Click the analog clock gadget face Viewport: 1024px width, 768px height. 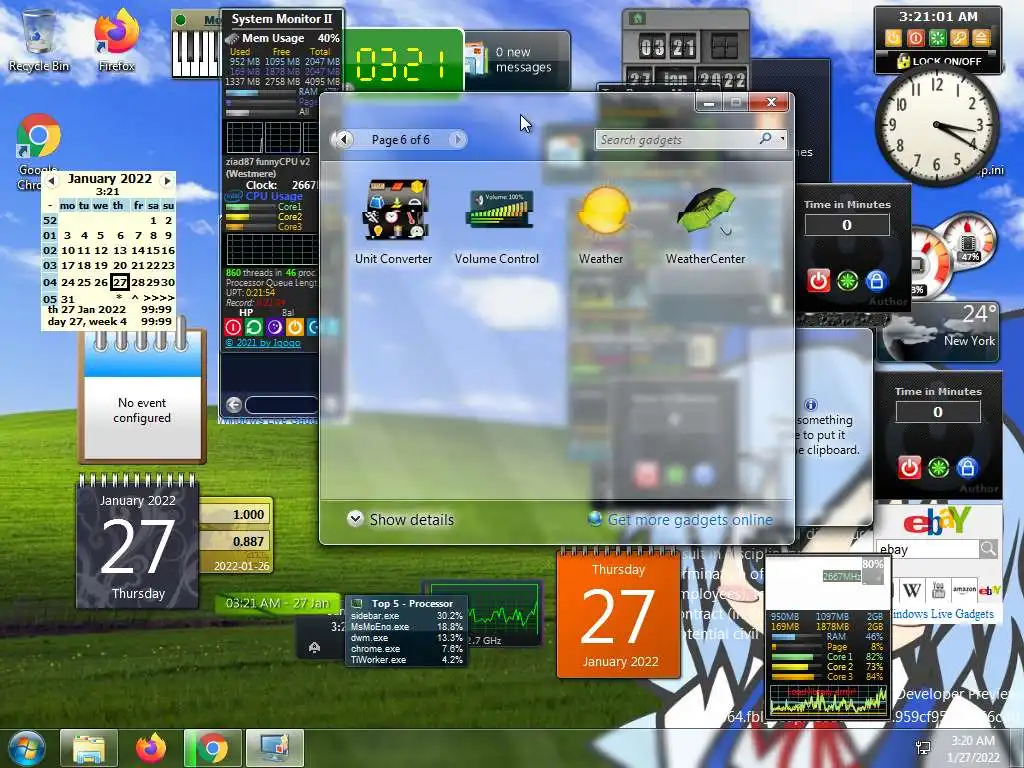pos(936,124)
